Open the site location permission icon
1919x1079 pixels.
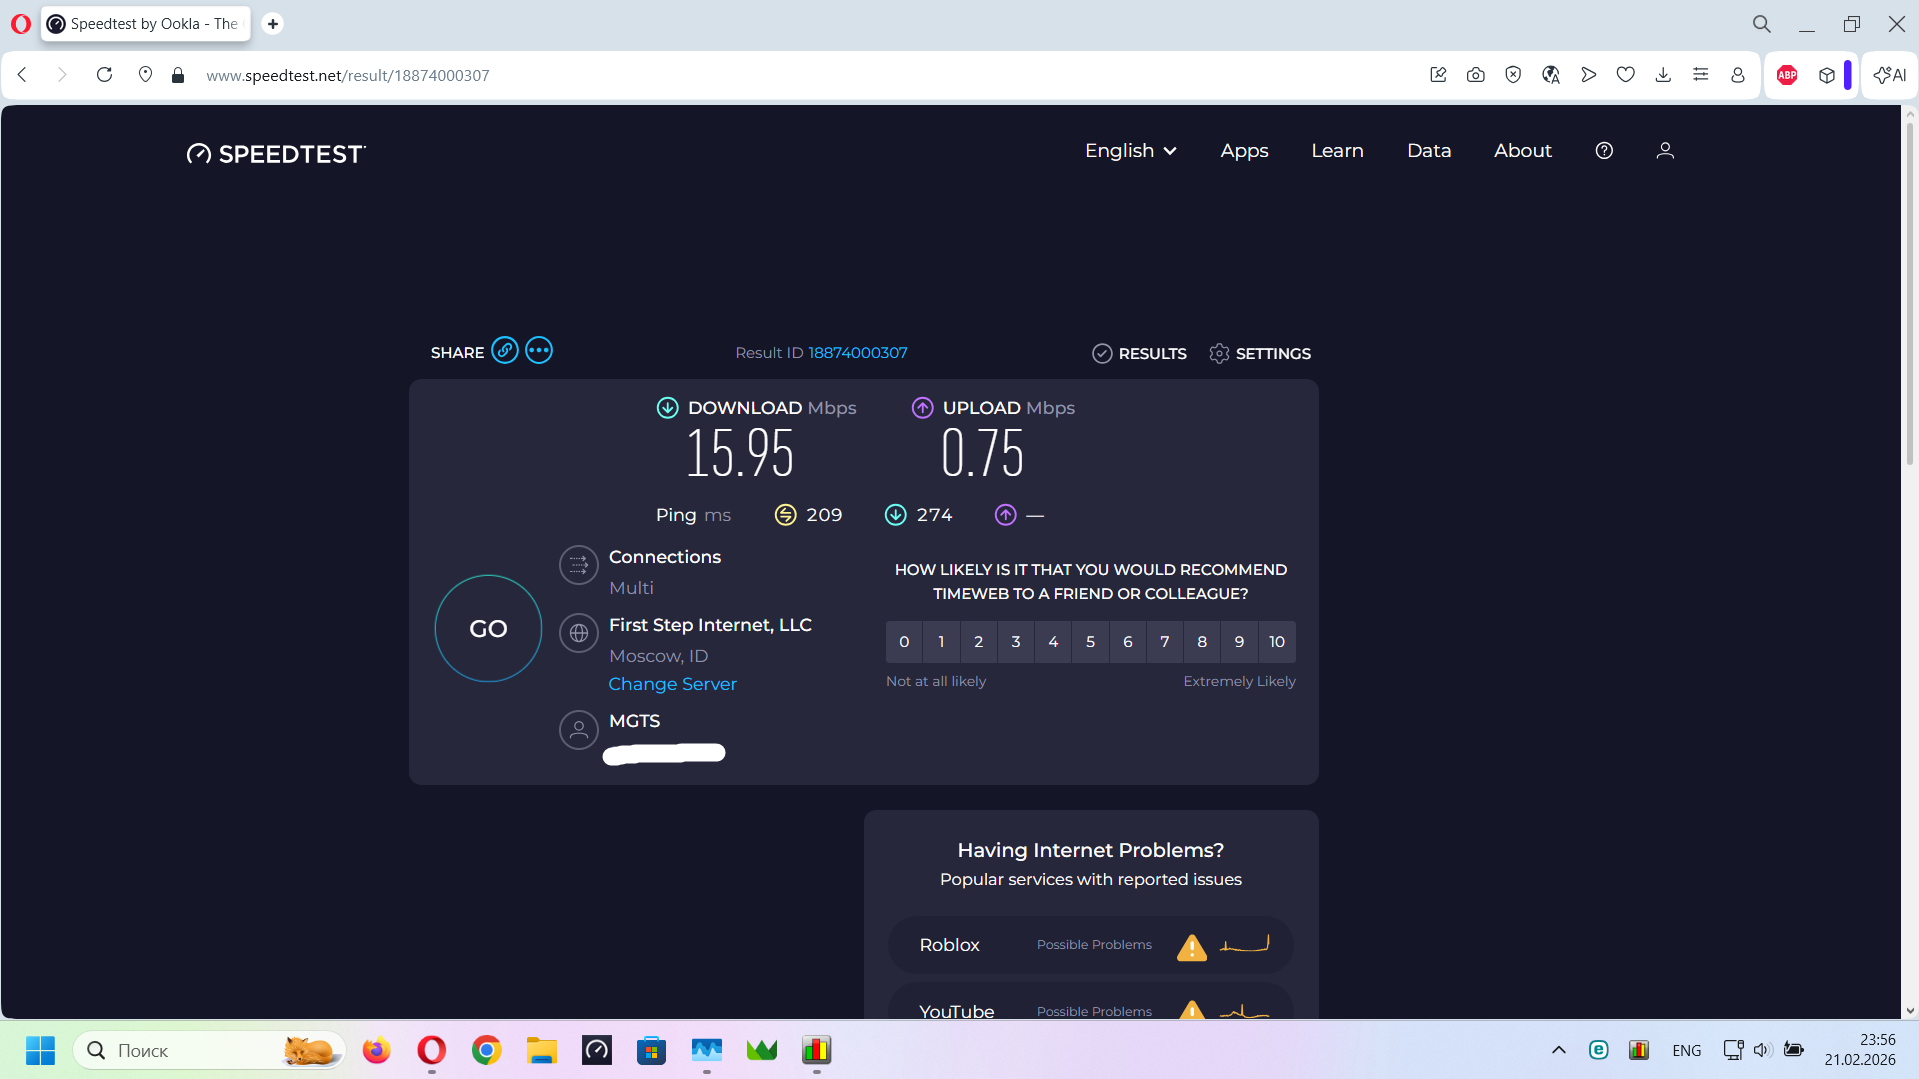tap(145, 75)
